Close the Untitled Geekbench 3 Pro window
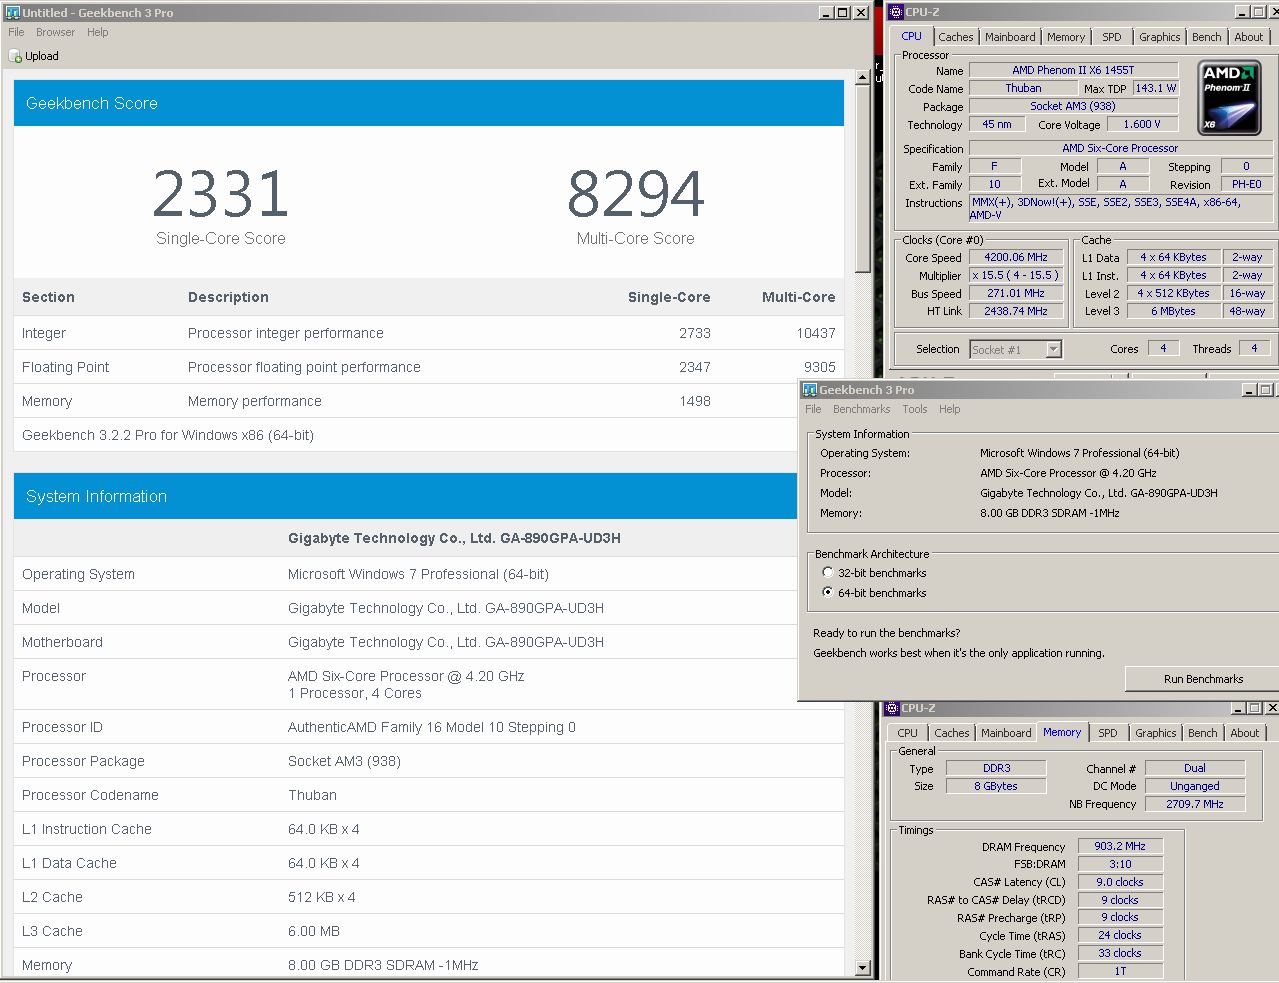This screenshot has width=1279, height=983. tap(861, 12)
